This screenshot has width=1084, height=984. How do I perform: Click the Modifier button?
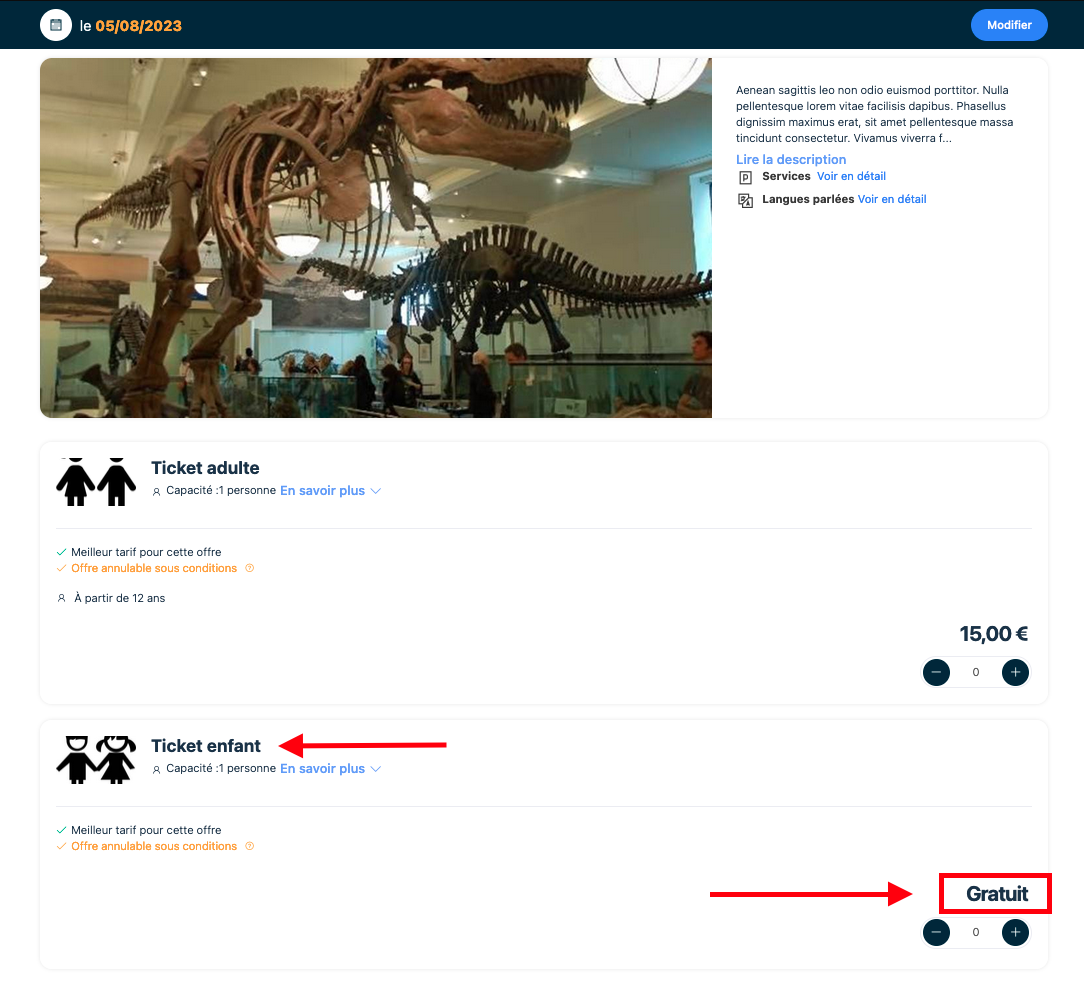click(1008, 25)
